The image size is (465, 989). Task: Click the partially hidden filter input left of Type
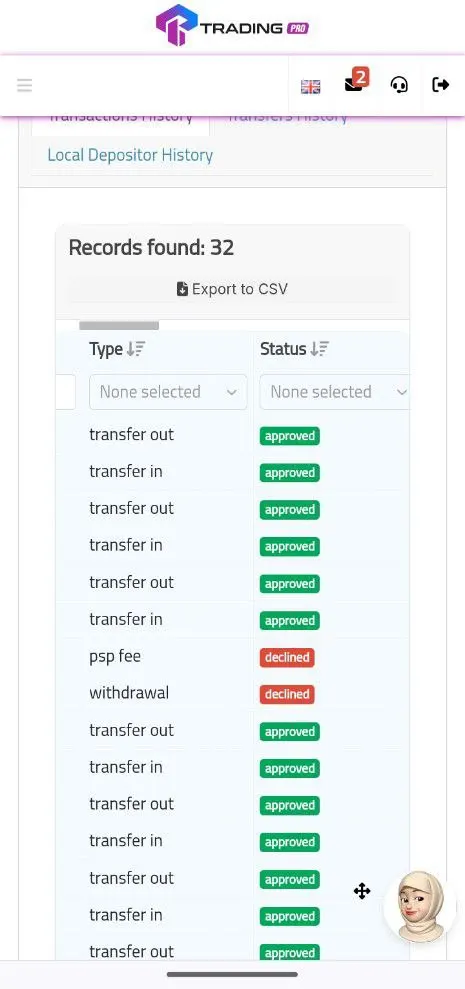click(x=66, y=392)
